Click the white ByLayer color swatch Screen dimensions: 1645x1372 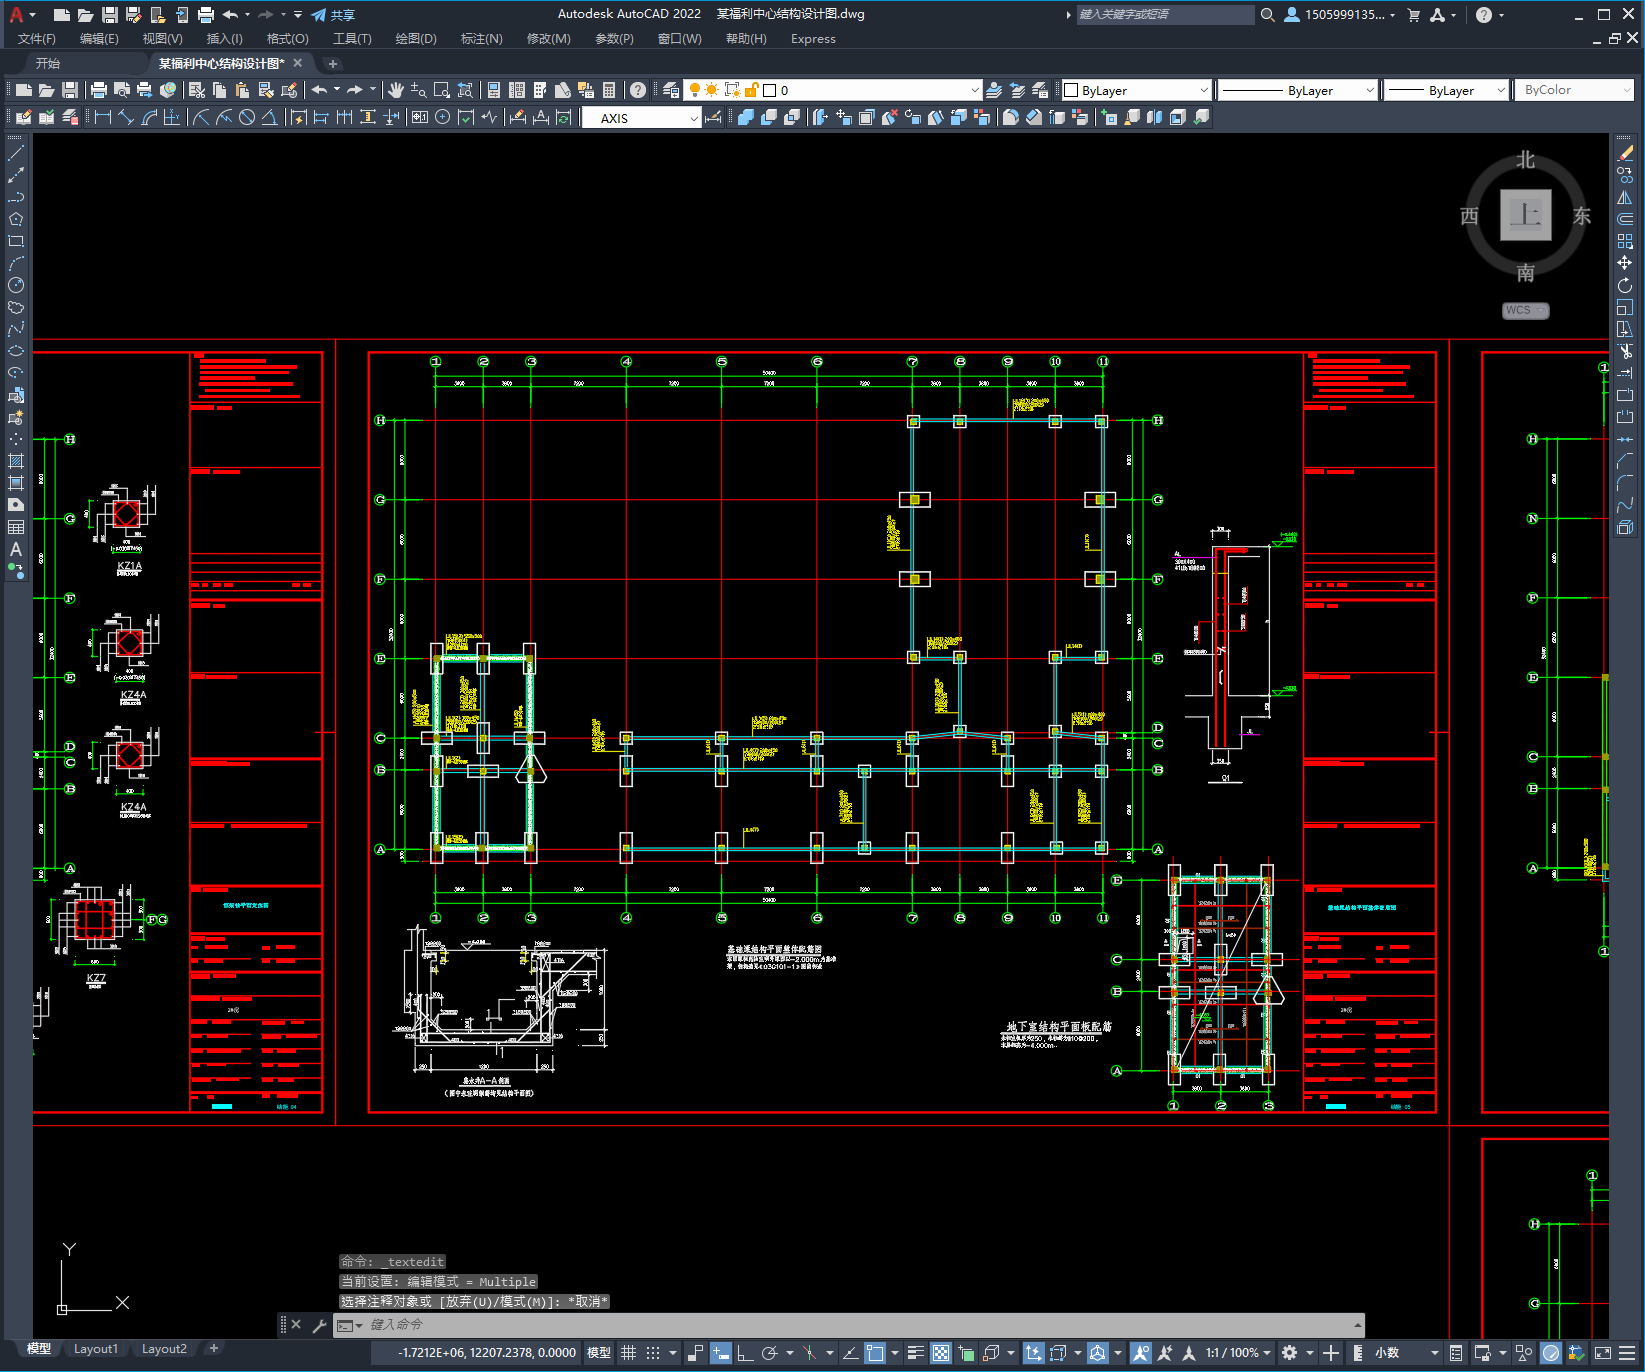[x=1071, y=90]
